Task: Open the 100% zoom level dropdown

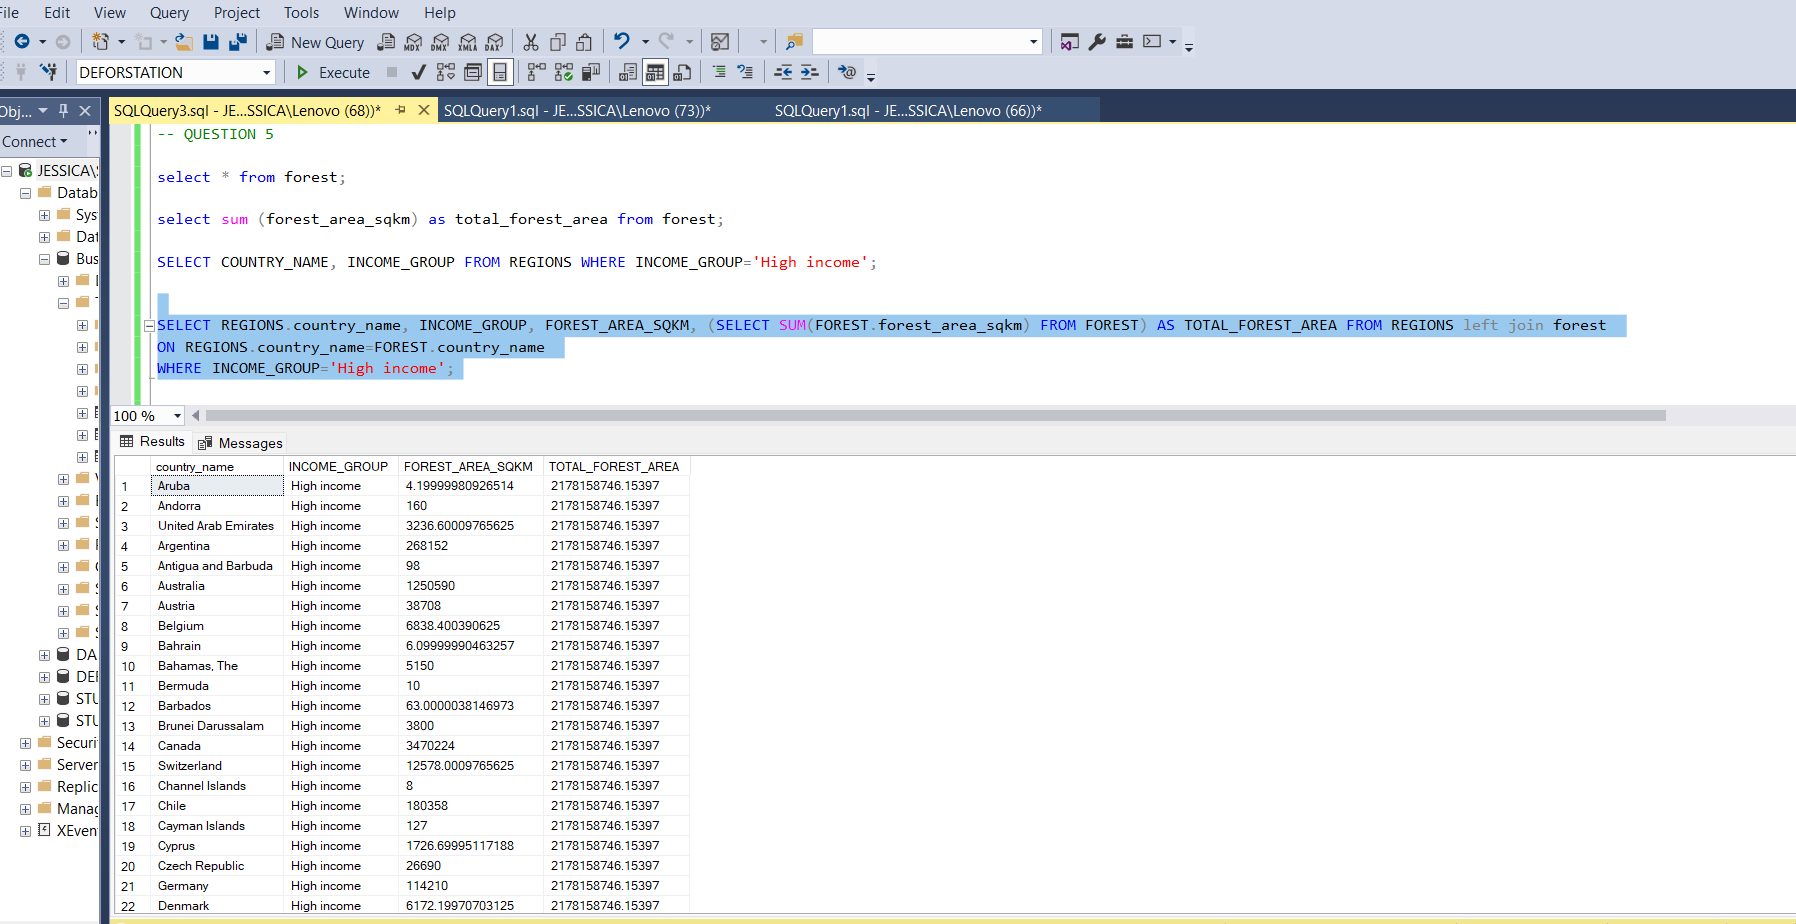Action: click(176, 415)
